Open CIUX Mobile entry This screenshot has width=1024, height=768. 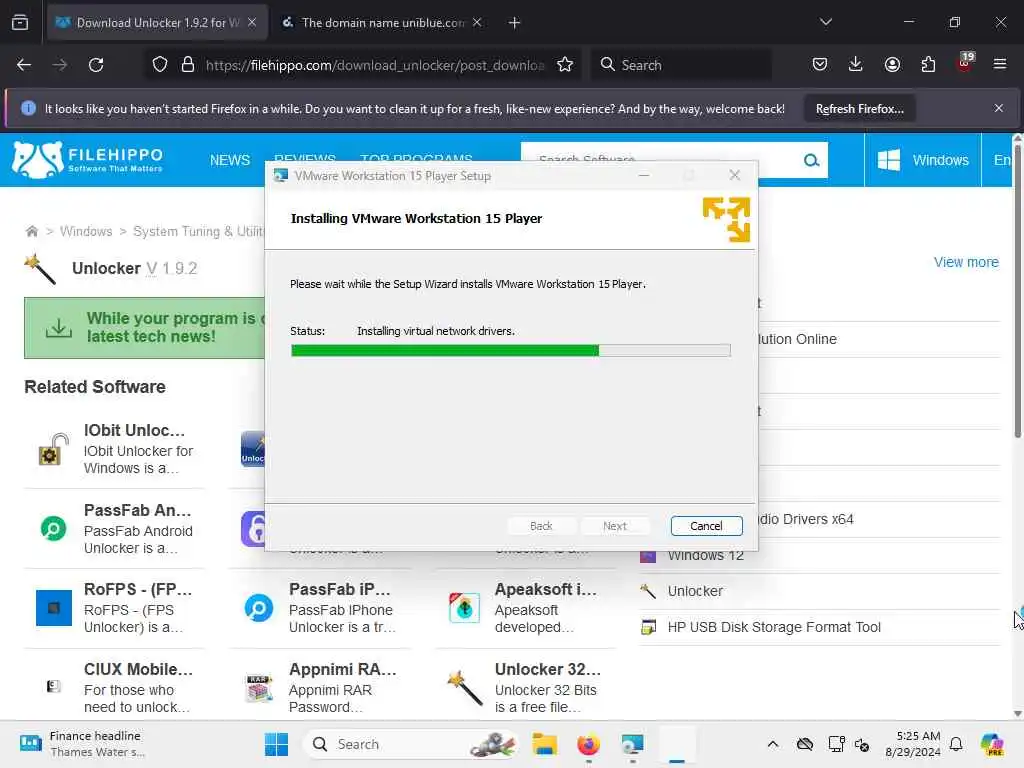pyautogui.click(x=116, y=688)
